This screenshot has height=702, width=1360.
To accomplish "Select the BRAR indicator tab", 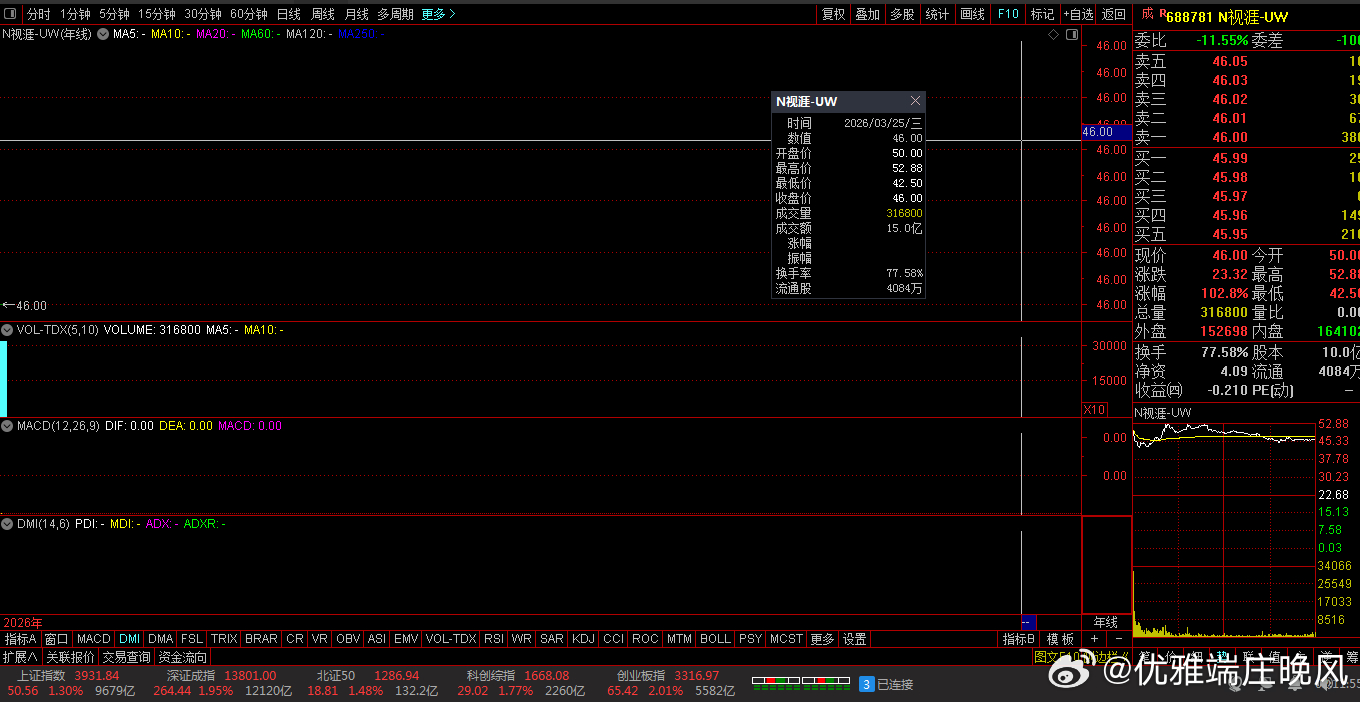I will pos(261,639).
